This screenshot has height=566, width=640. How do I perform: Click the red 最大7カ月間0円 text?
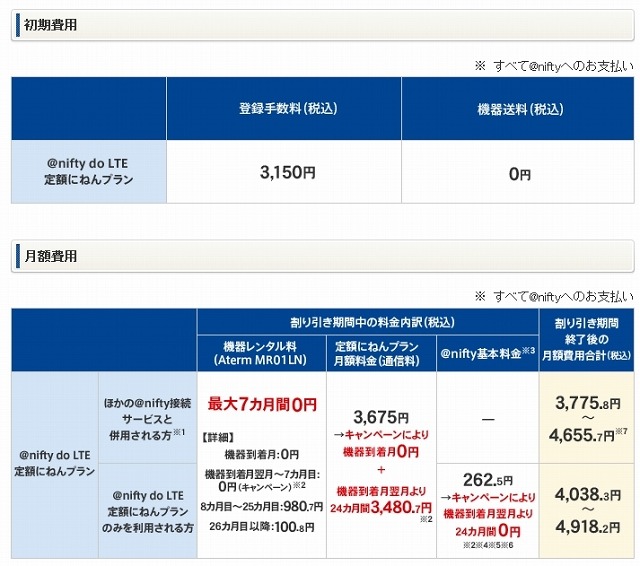tap(262, 404)
